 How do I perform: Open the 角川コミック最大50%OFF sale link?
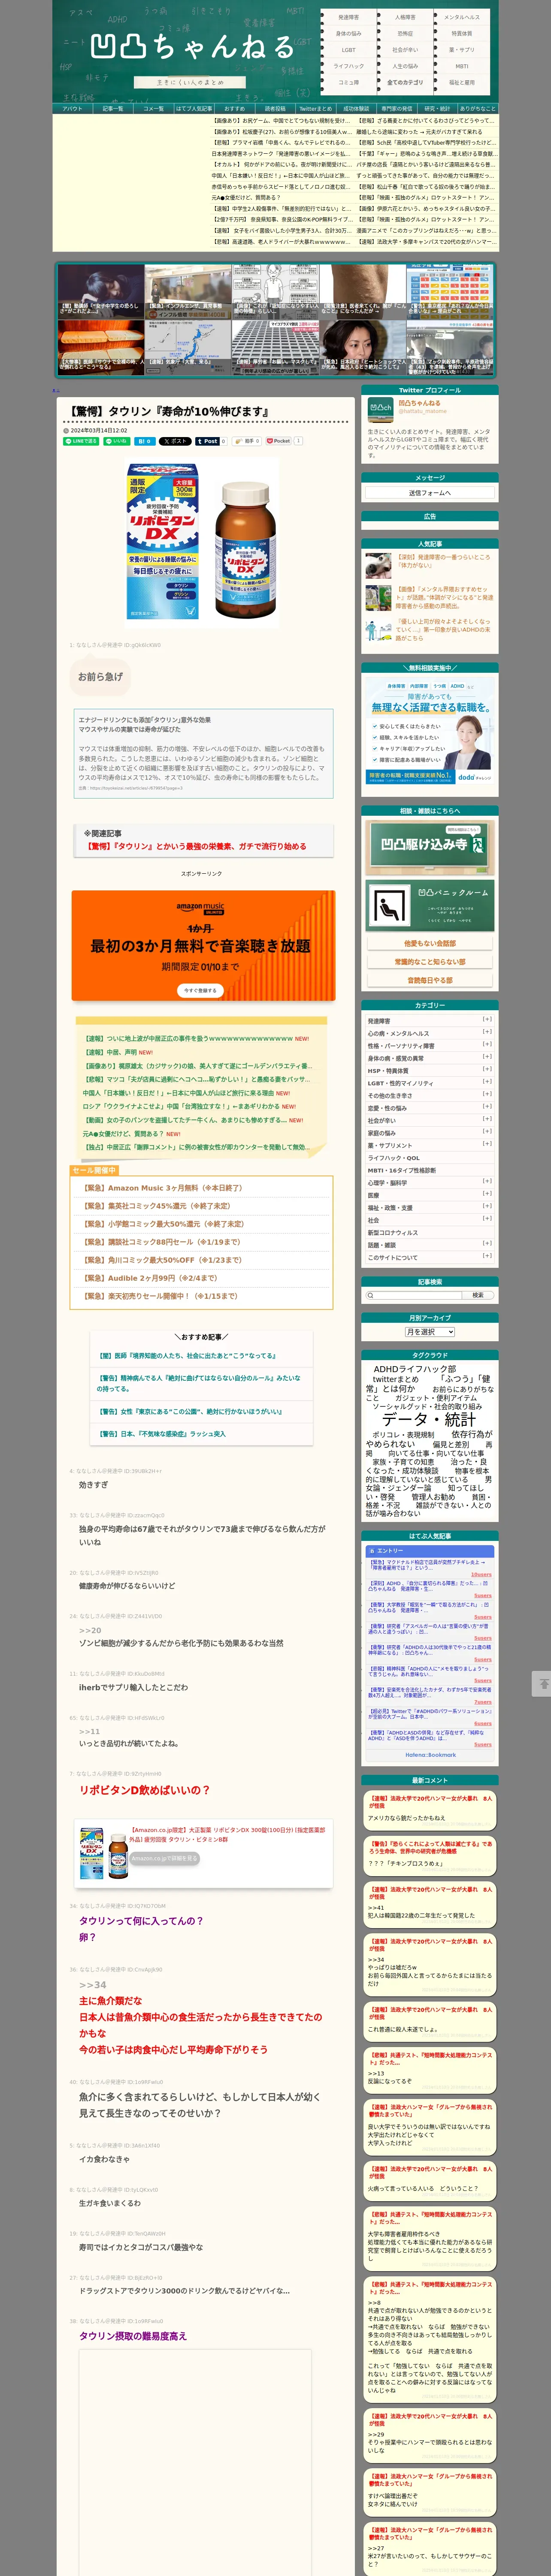[x=163, y=1260]
